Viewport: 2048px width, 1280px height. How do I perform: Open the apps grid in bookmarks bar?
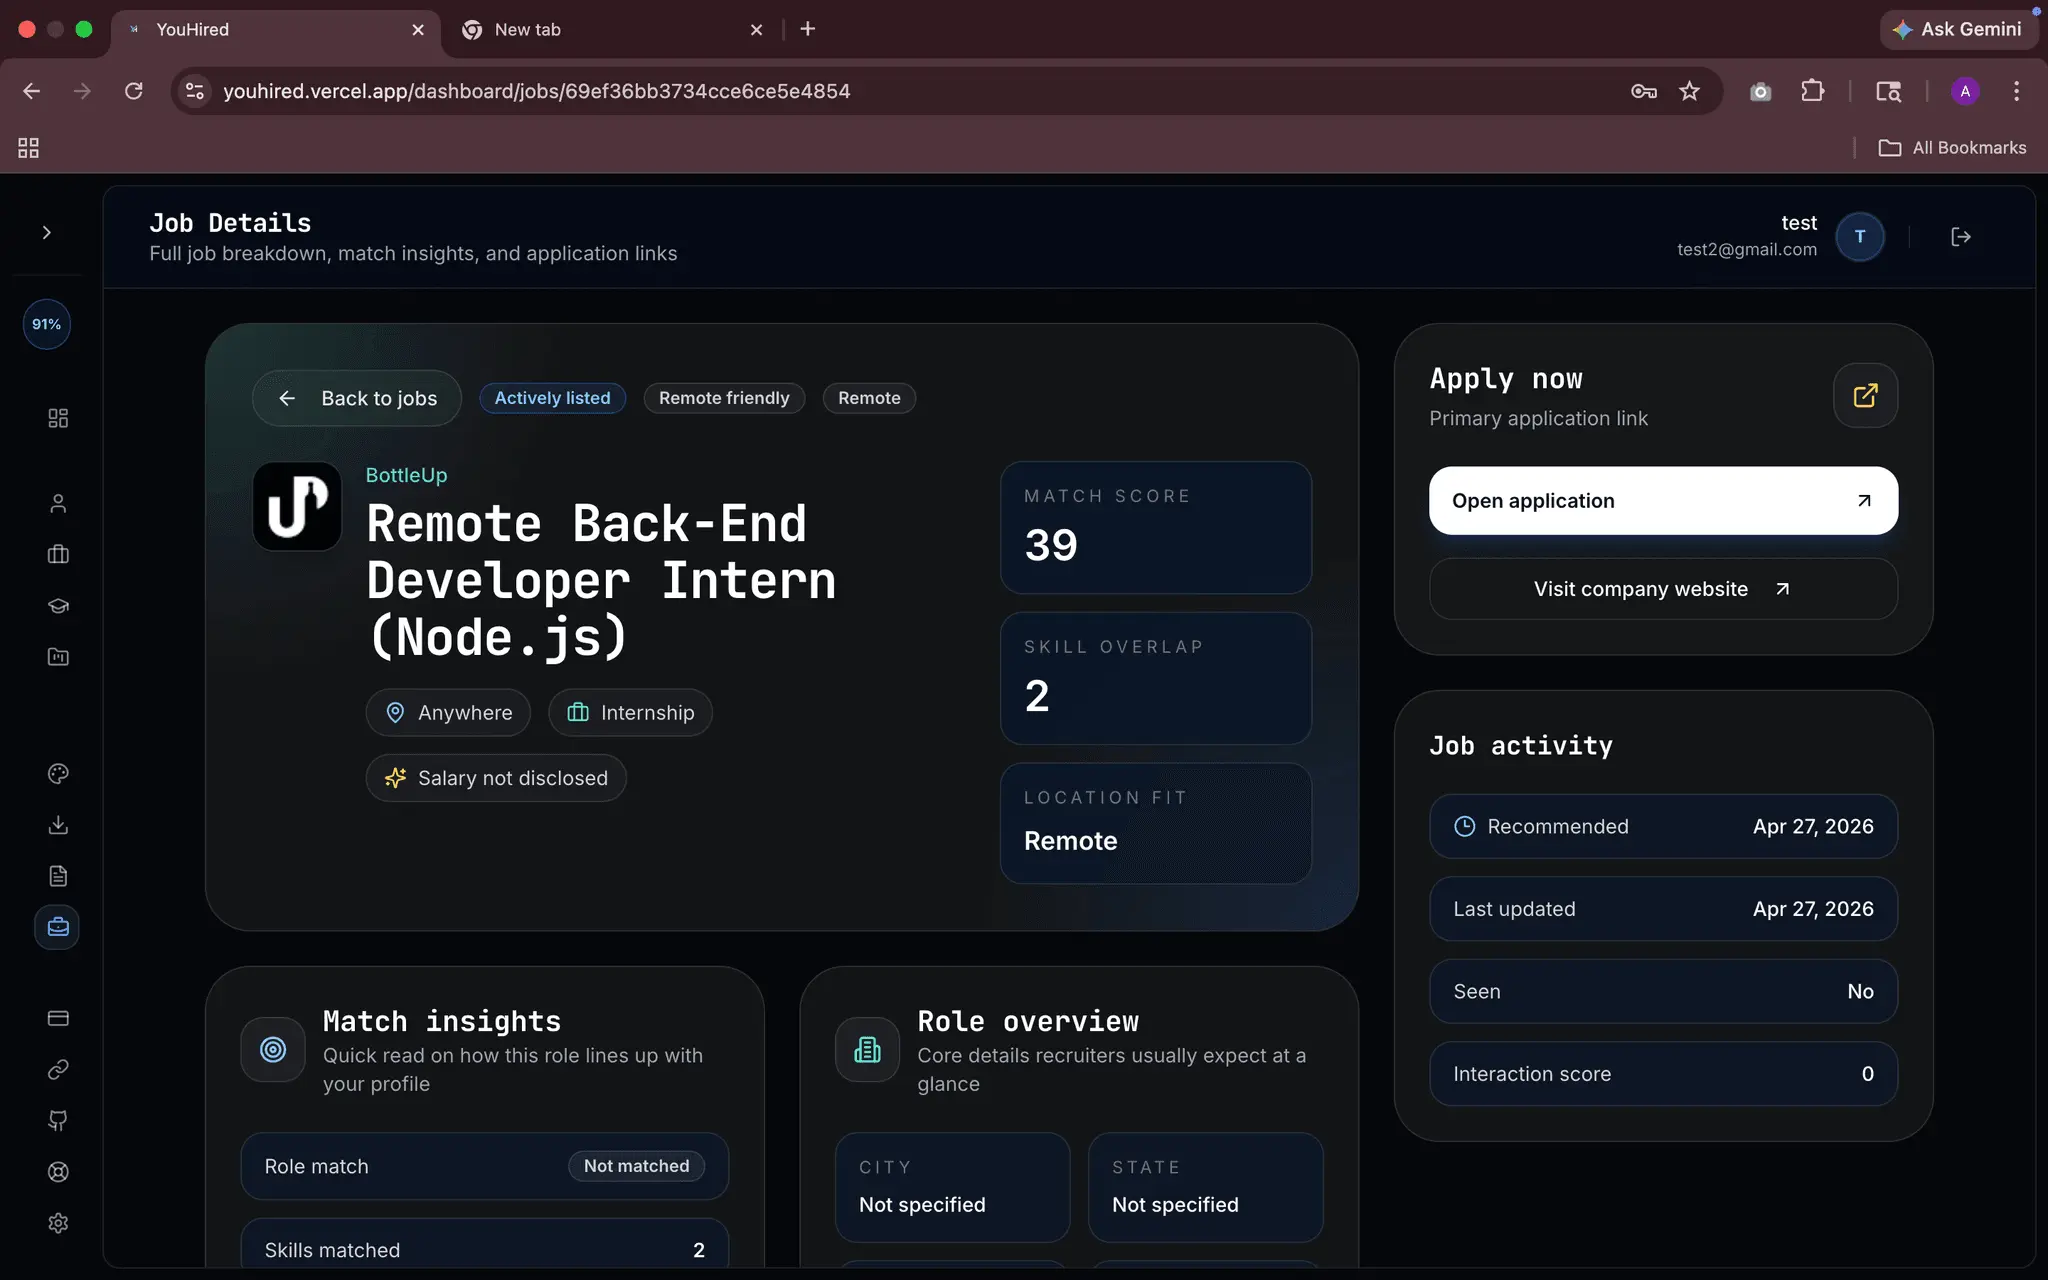(28, 148)
